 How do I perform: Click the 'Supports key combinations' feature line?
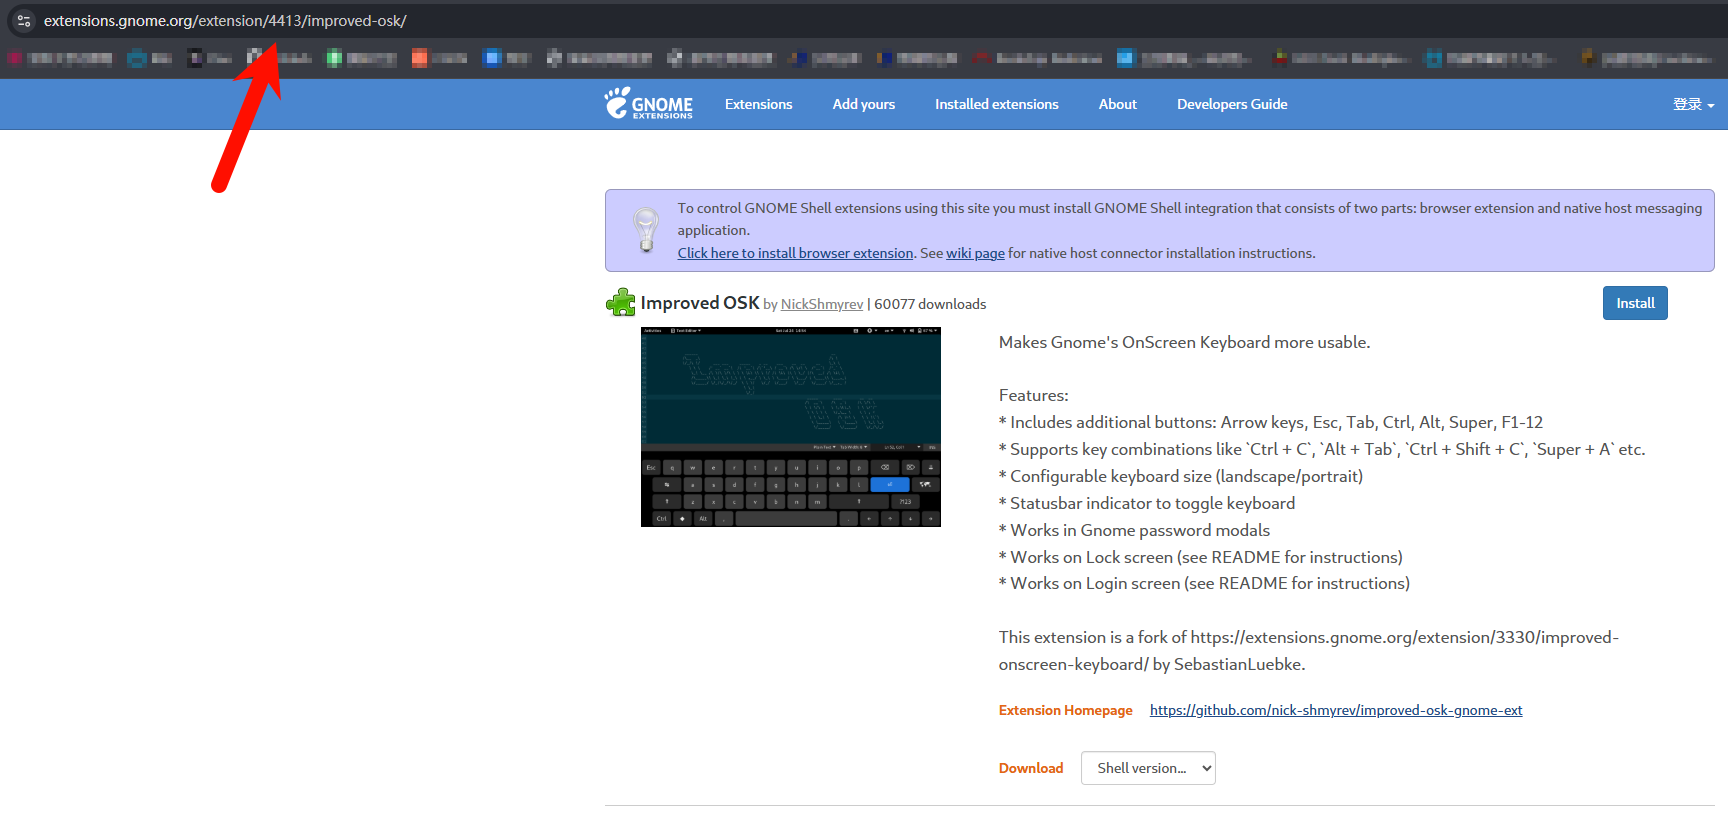pos(1321,449)
